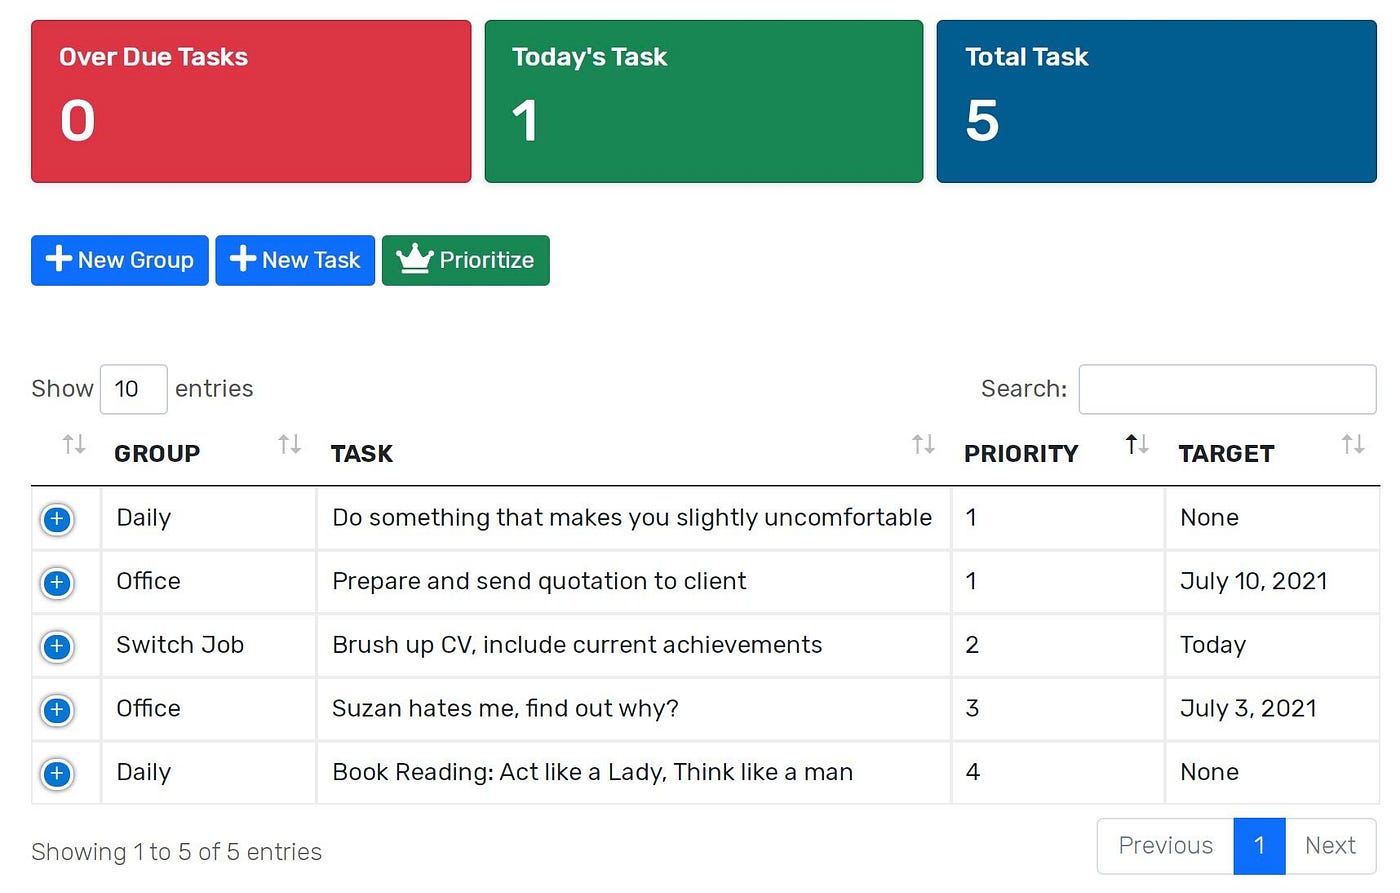This screenshot has width=1400, height=893.
Task: Sort by the TARGET column icon
Action: point(1354,445)
